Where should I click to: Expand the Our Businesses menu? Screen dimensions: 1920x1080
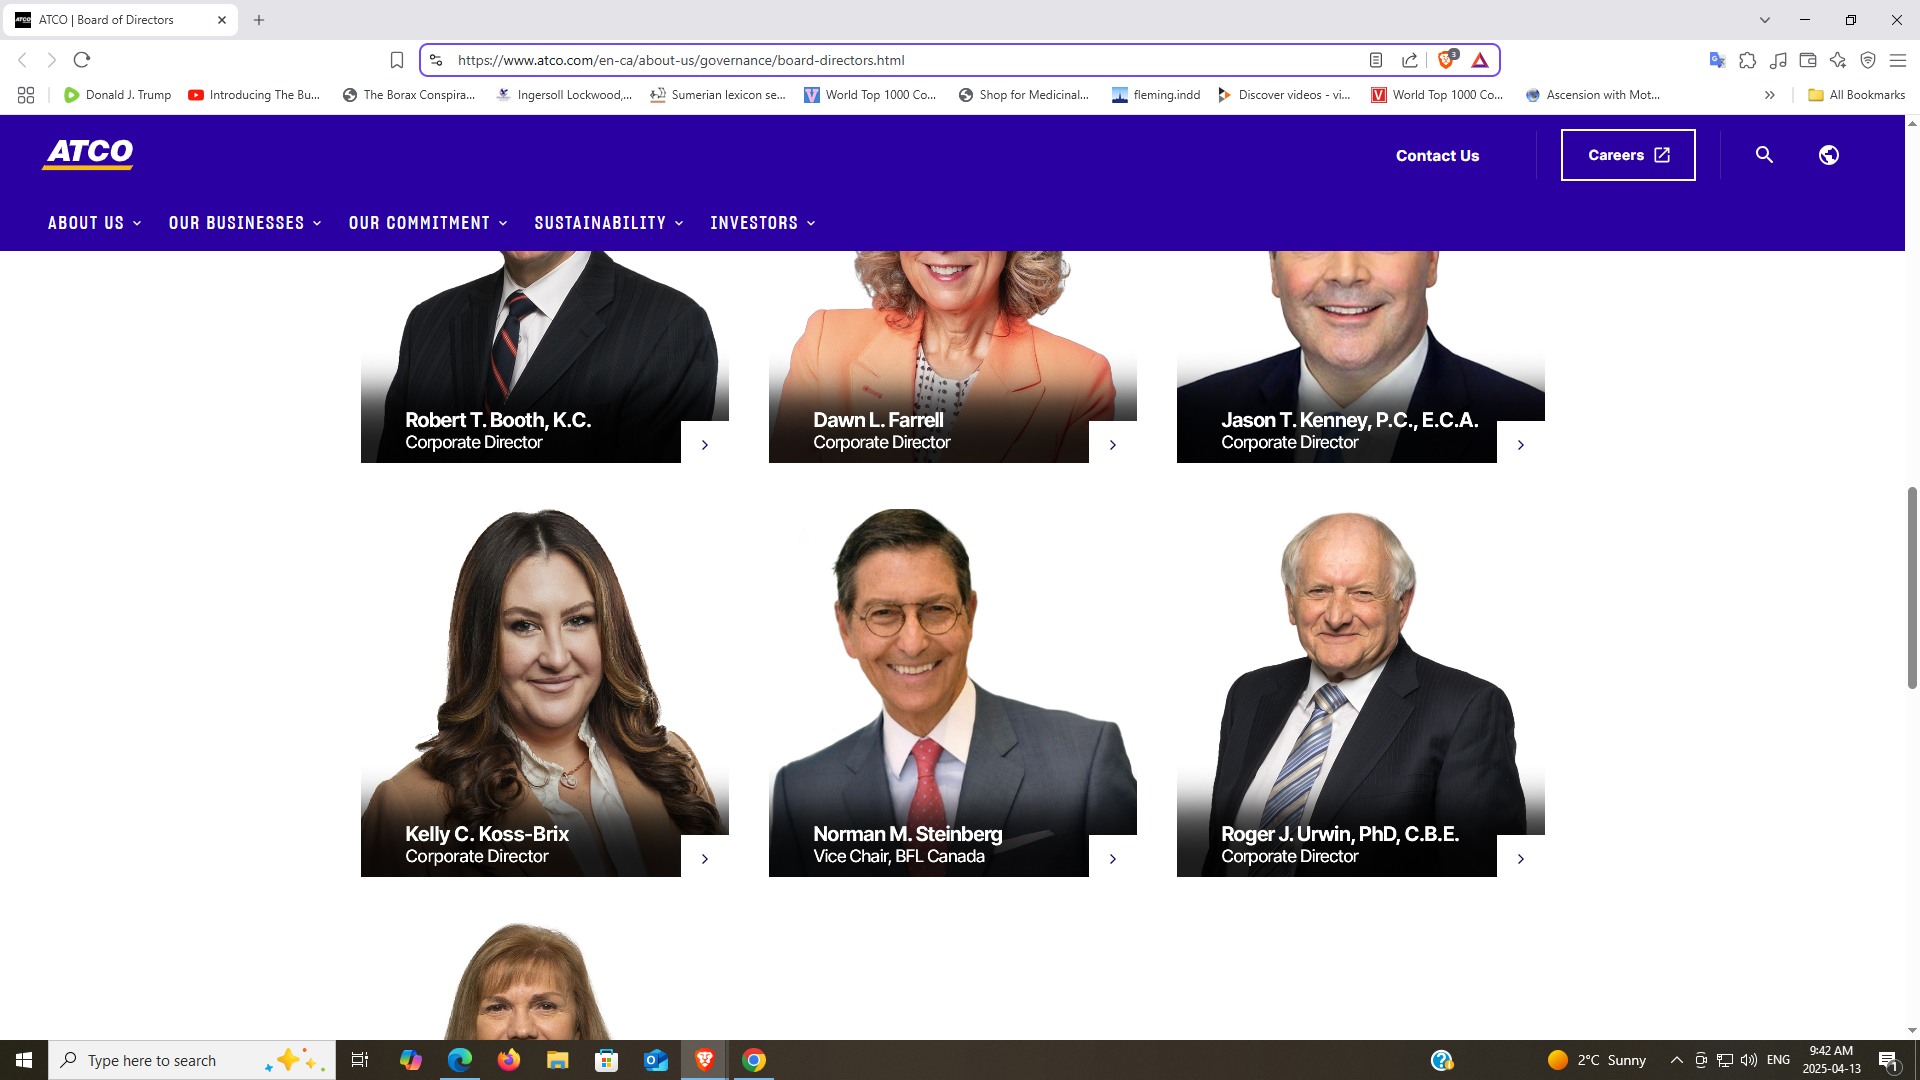pyautogui.click(x=245, y=223)
